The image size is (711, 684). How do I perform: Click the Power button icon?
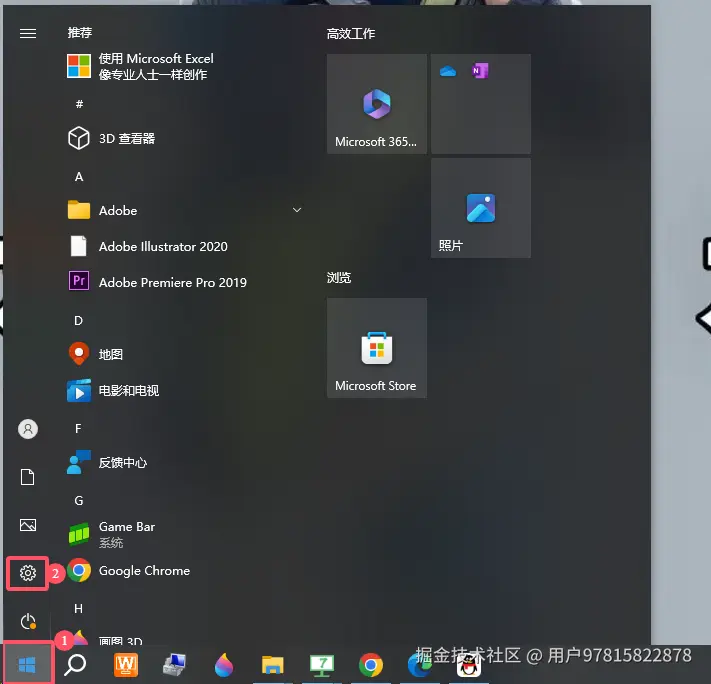point(28,621)
